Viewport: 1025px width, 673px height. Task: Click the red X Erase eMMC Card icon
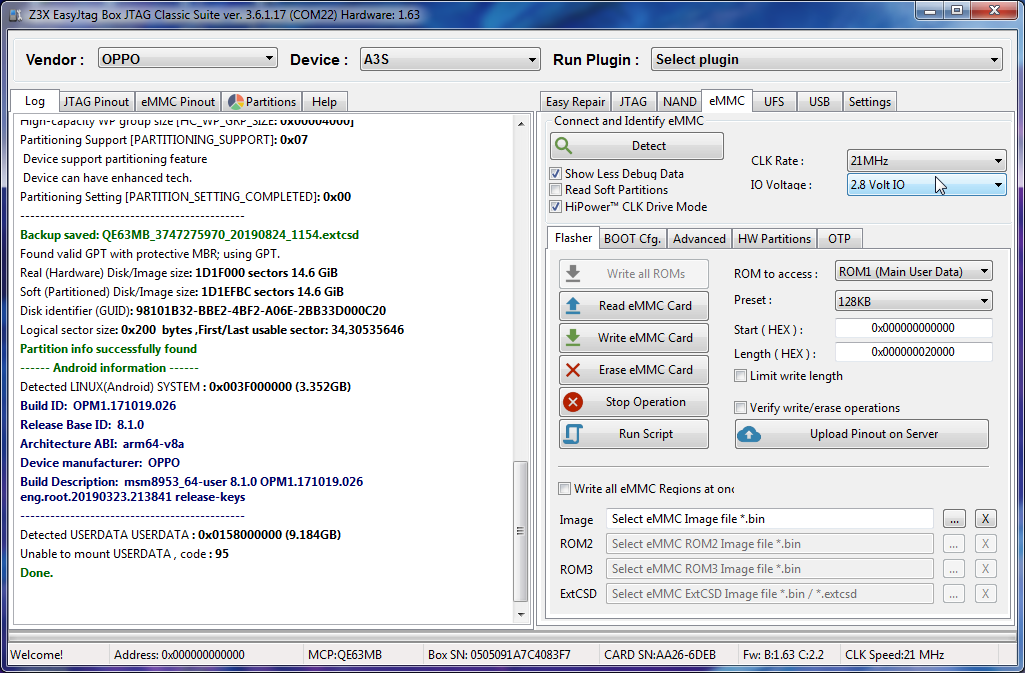(x=573, y=370)
